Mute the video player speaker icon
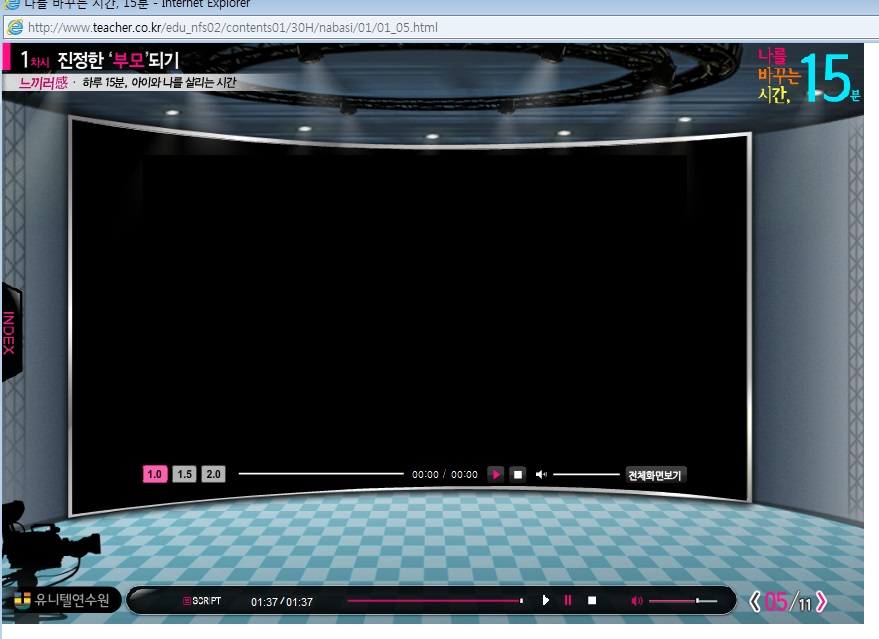The height and width of the screenshot is (639, 879). [541, 475]
